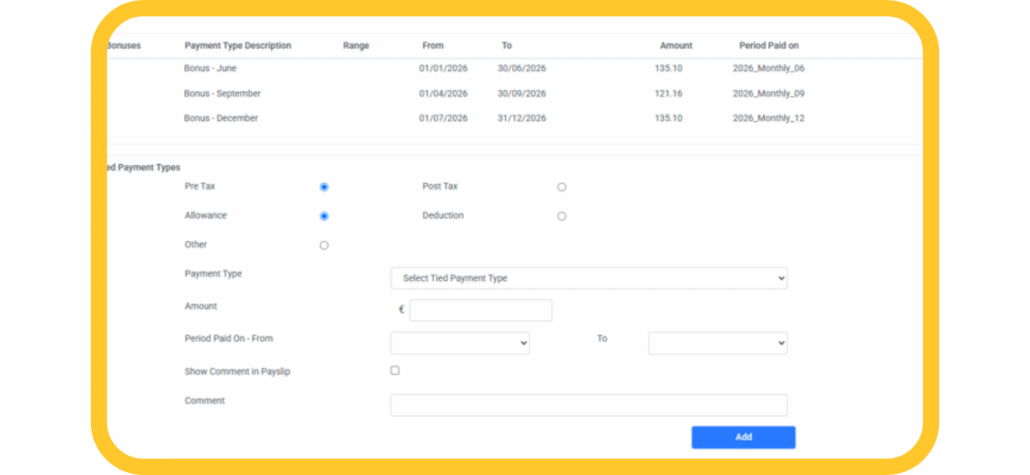Click the 2026_Monthly_12 period value
Viewport: 1030px width, 475px height.
769,118
